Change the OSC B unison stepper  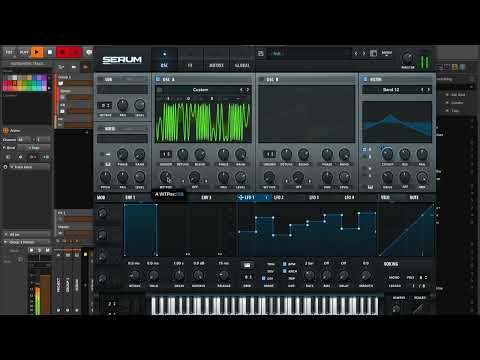pyautogui.click(x=269, y=154)
